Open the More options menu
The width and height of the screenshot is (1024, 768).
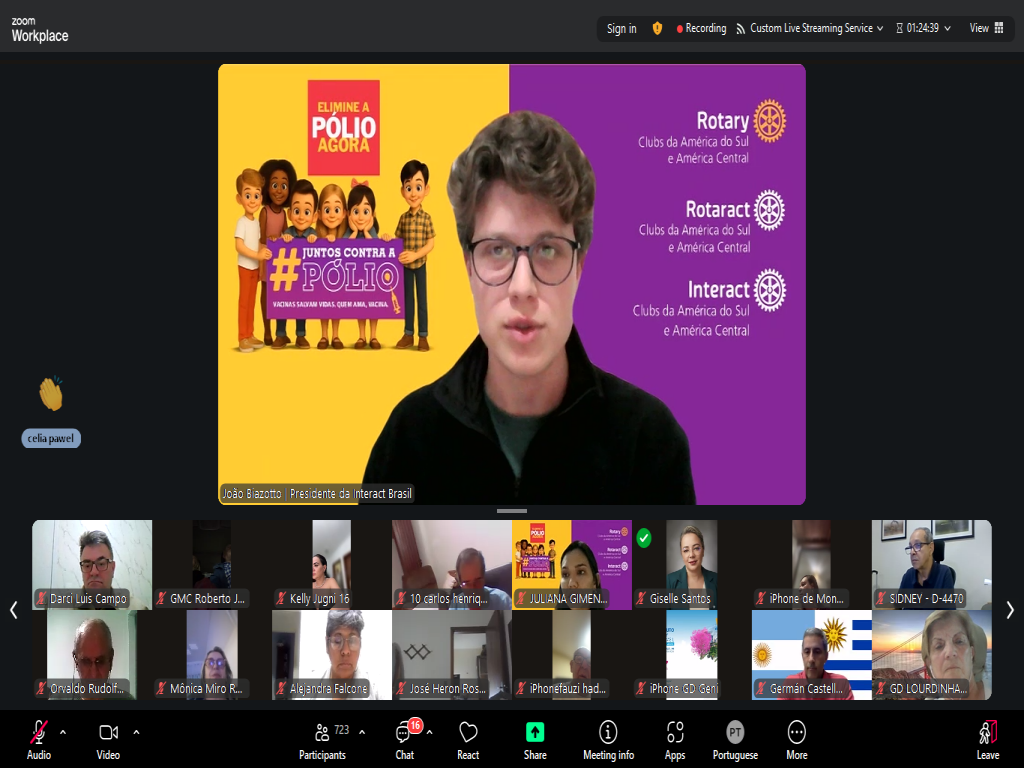[796, 738]
